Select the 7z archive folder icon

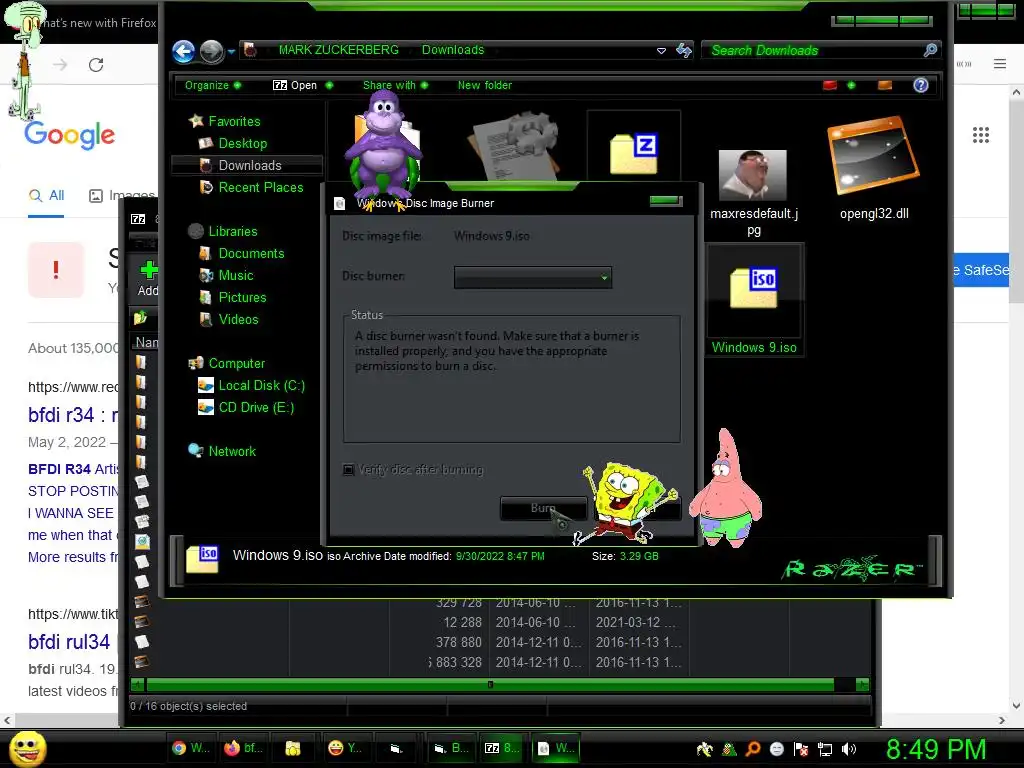[633, 152]
